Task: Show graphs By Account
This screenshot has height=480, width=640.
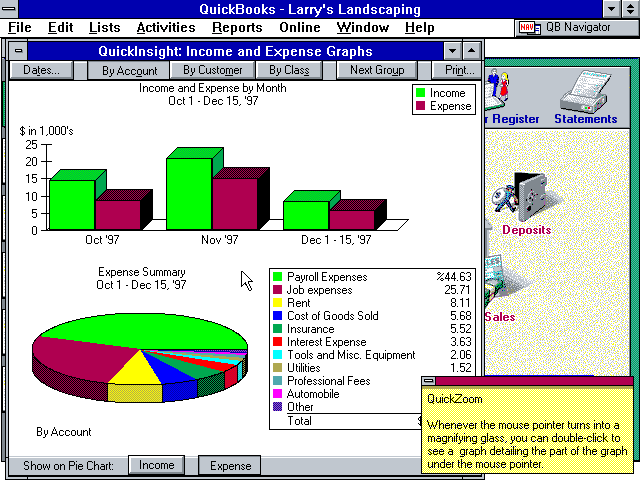Action: [x=129, y=70]
